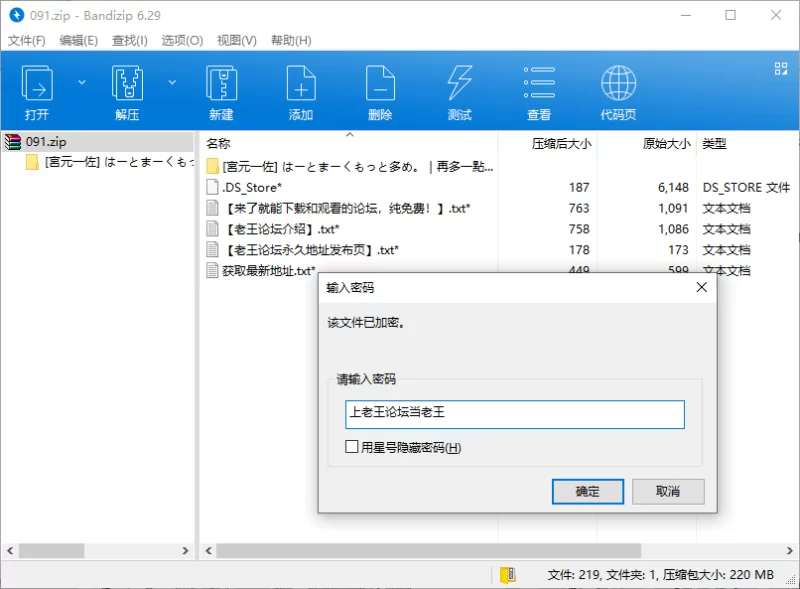Screen dimensions: 800x589
Task: Sort by 压缩后大小 column header
Action: click(561, 144)
